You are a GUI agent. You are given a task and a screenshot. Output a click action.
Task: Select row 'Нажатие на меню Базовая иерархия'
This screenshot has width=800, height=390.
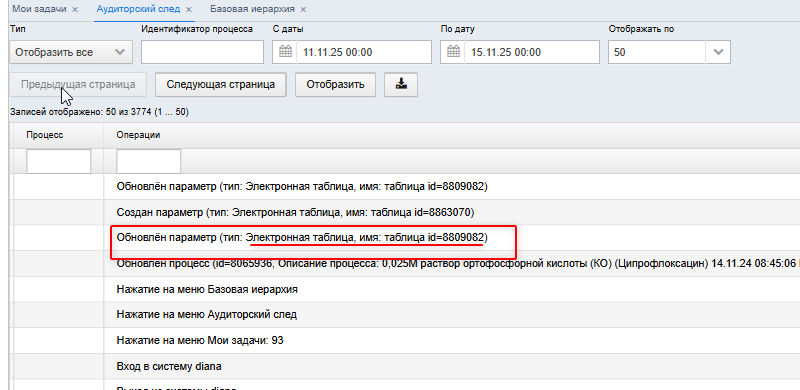[x=406, y=289]
